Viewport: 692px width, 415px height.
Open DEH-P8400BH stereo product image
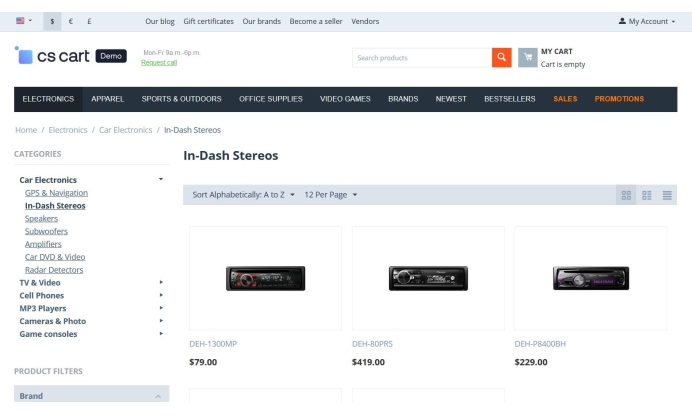click(x=591, y=278)
